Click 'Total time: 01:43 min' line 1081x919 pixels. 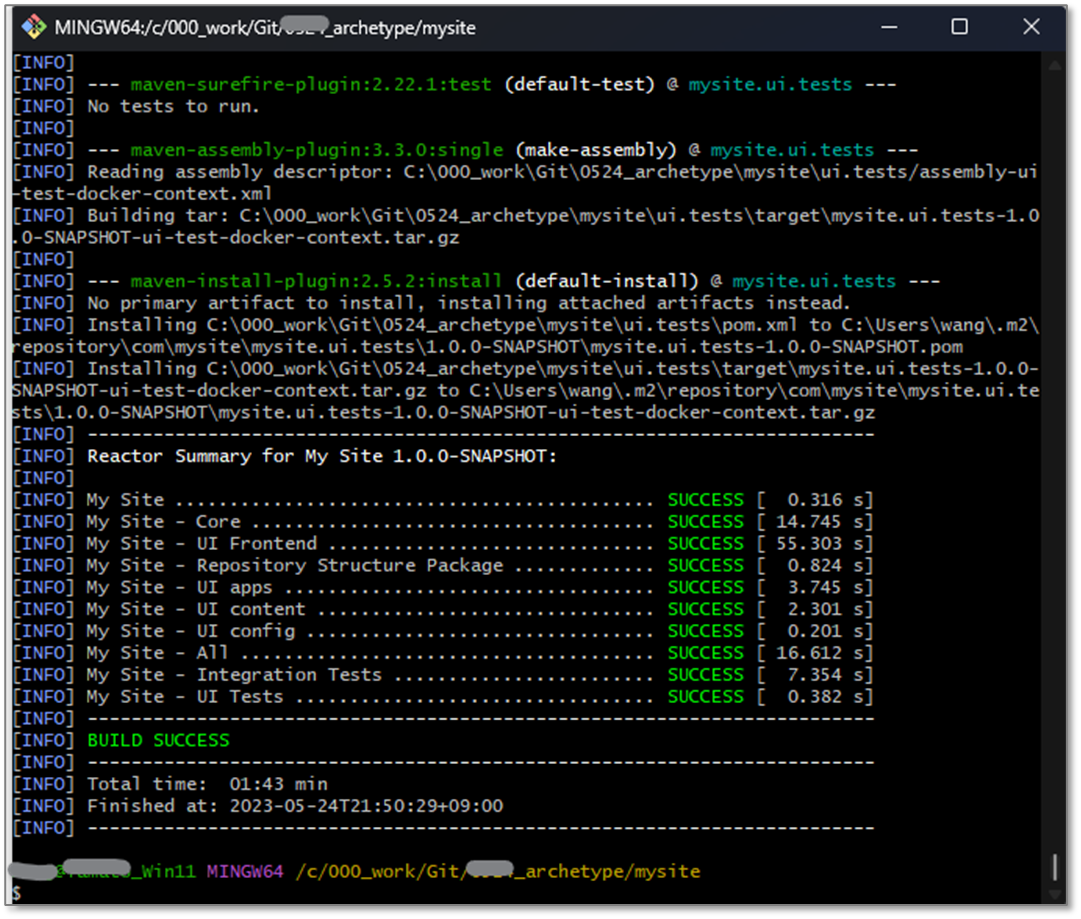208,784
